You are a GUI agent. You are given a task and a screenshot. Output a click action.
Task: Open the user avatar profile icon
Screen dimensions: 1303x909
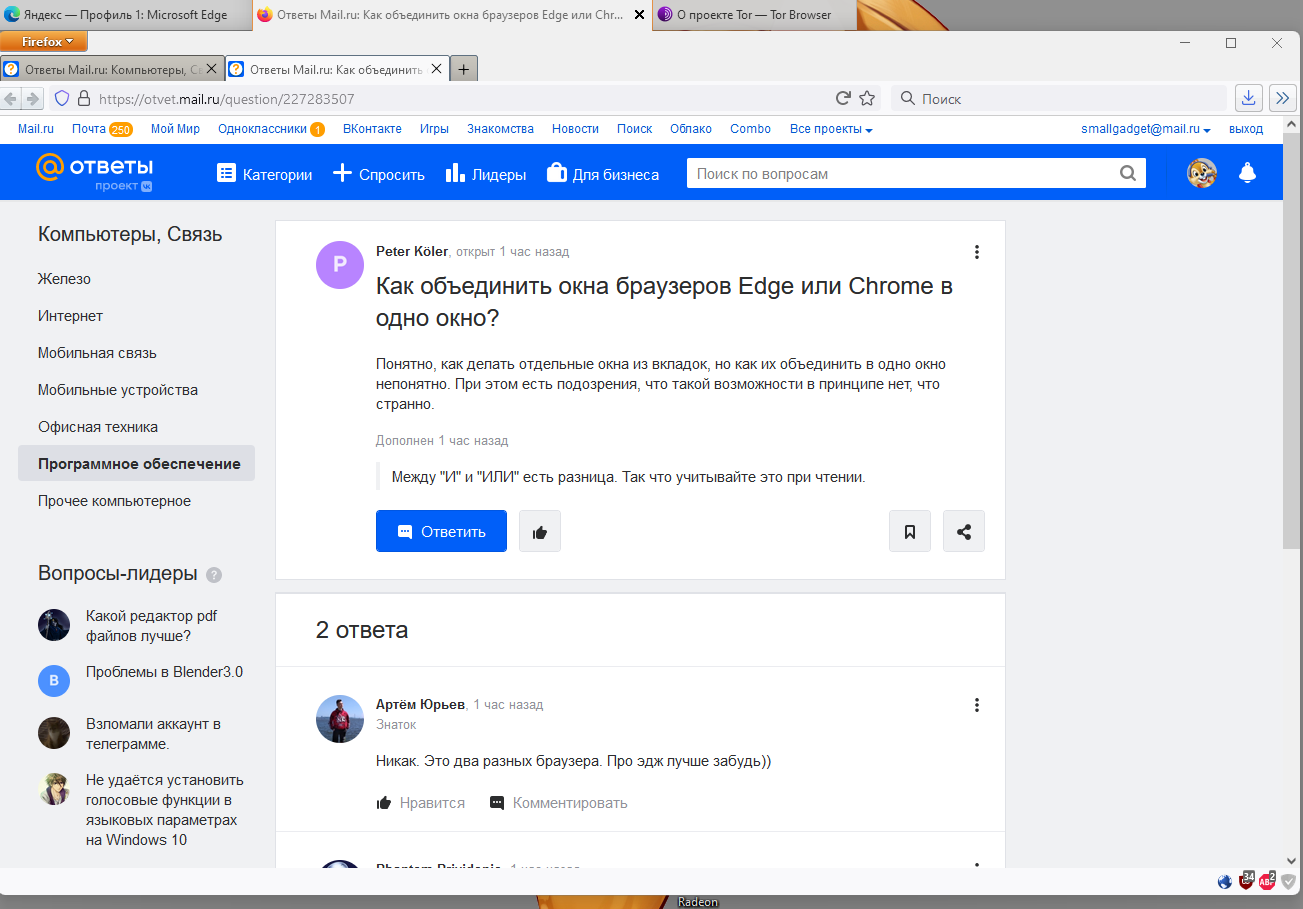click(1201, 173)
